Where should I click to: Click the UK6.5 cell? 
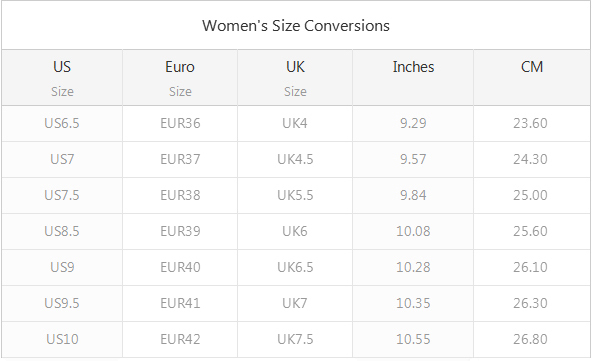coord(295,267)
